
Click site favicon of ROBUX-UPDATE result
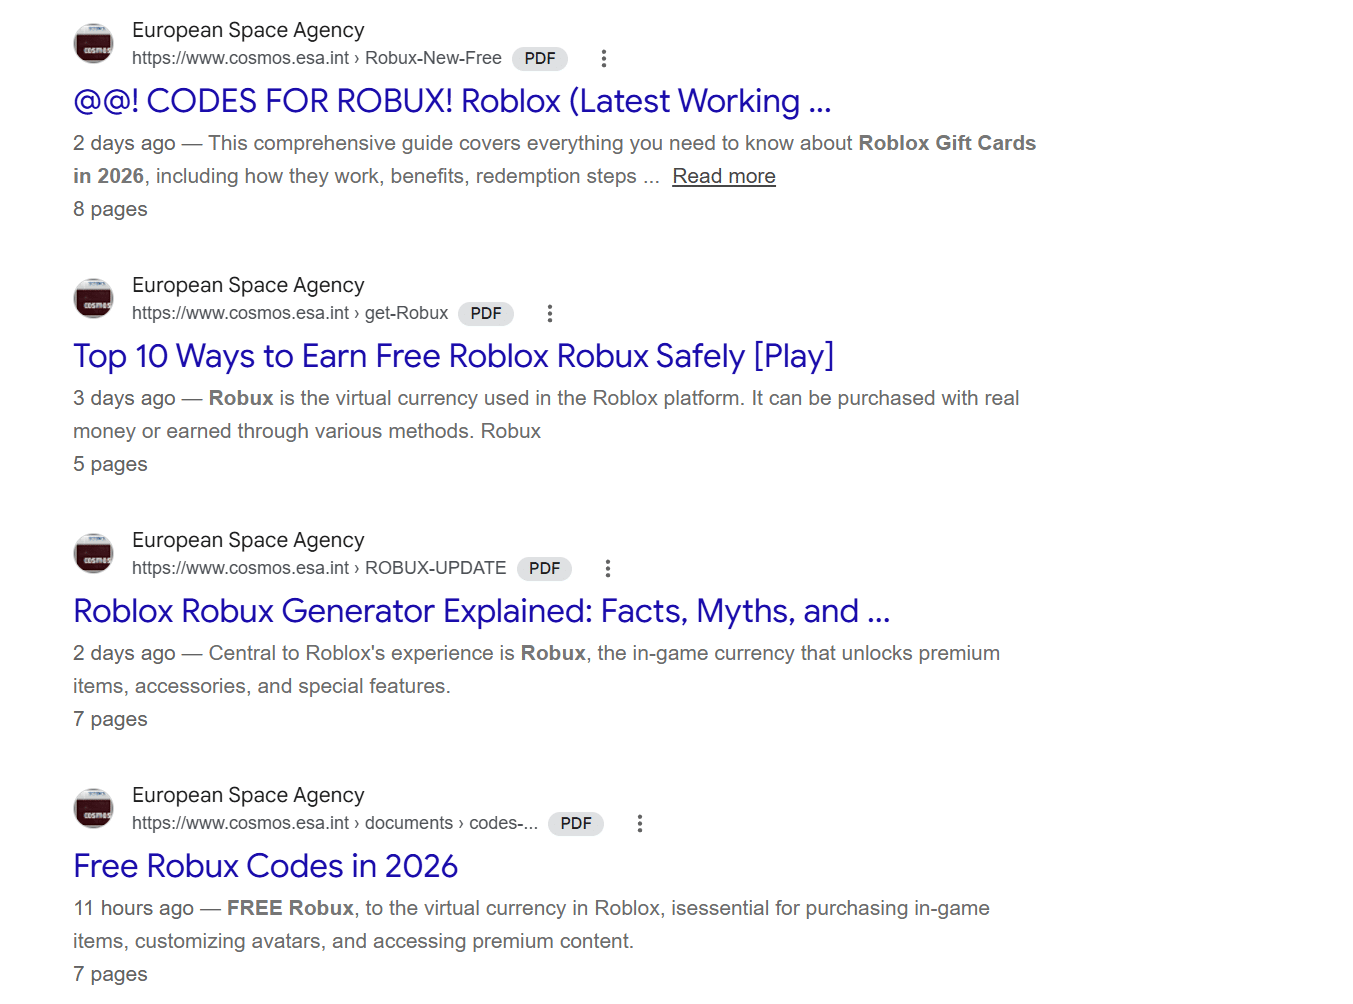(x=94, y=553)
